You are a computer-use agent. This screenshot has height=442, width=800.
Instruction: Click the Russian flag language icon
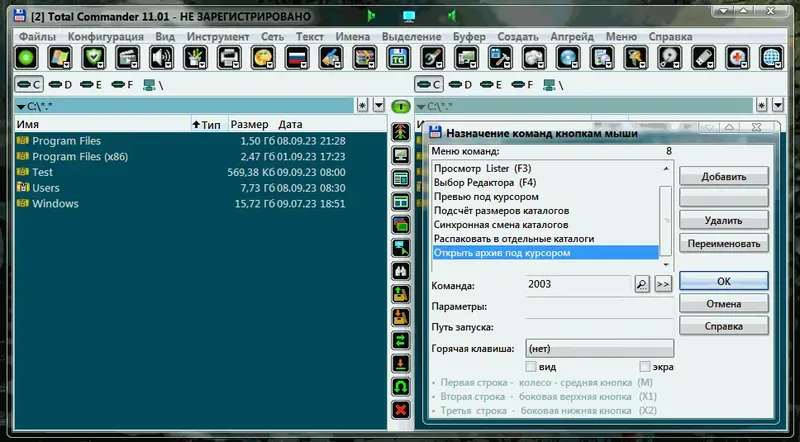(x=297, y=58)
